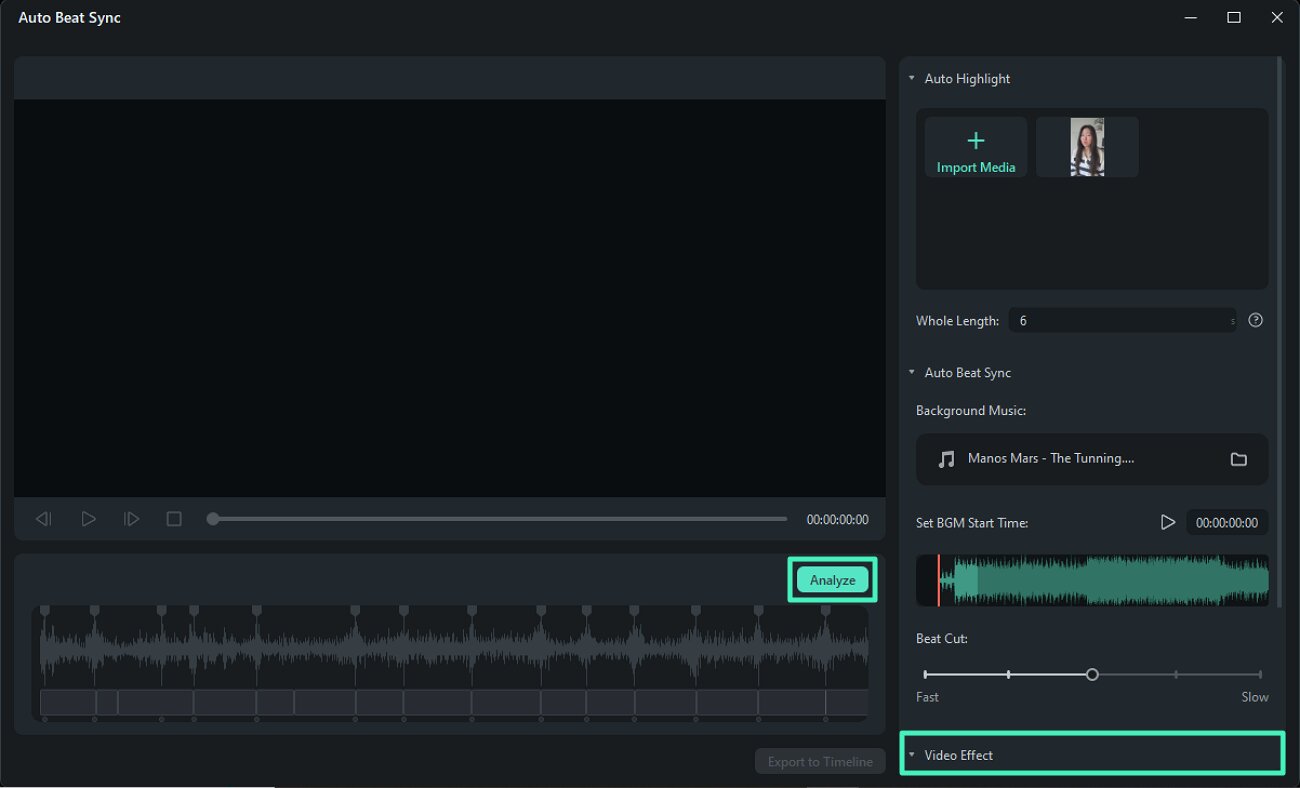
Task: Click the Beat Cut slider handle
Action: pos(1092,675)
